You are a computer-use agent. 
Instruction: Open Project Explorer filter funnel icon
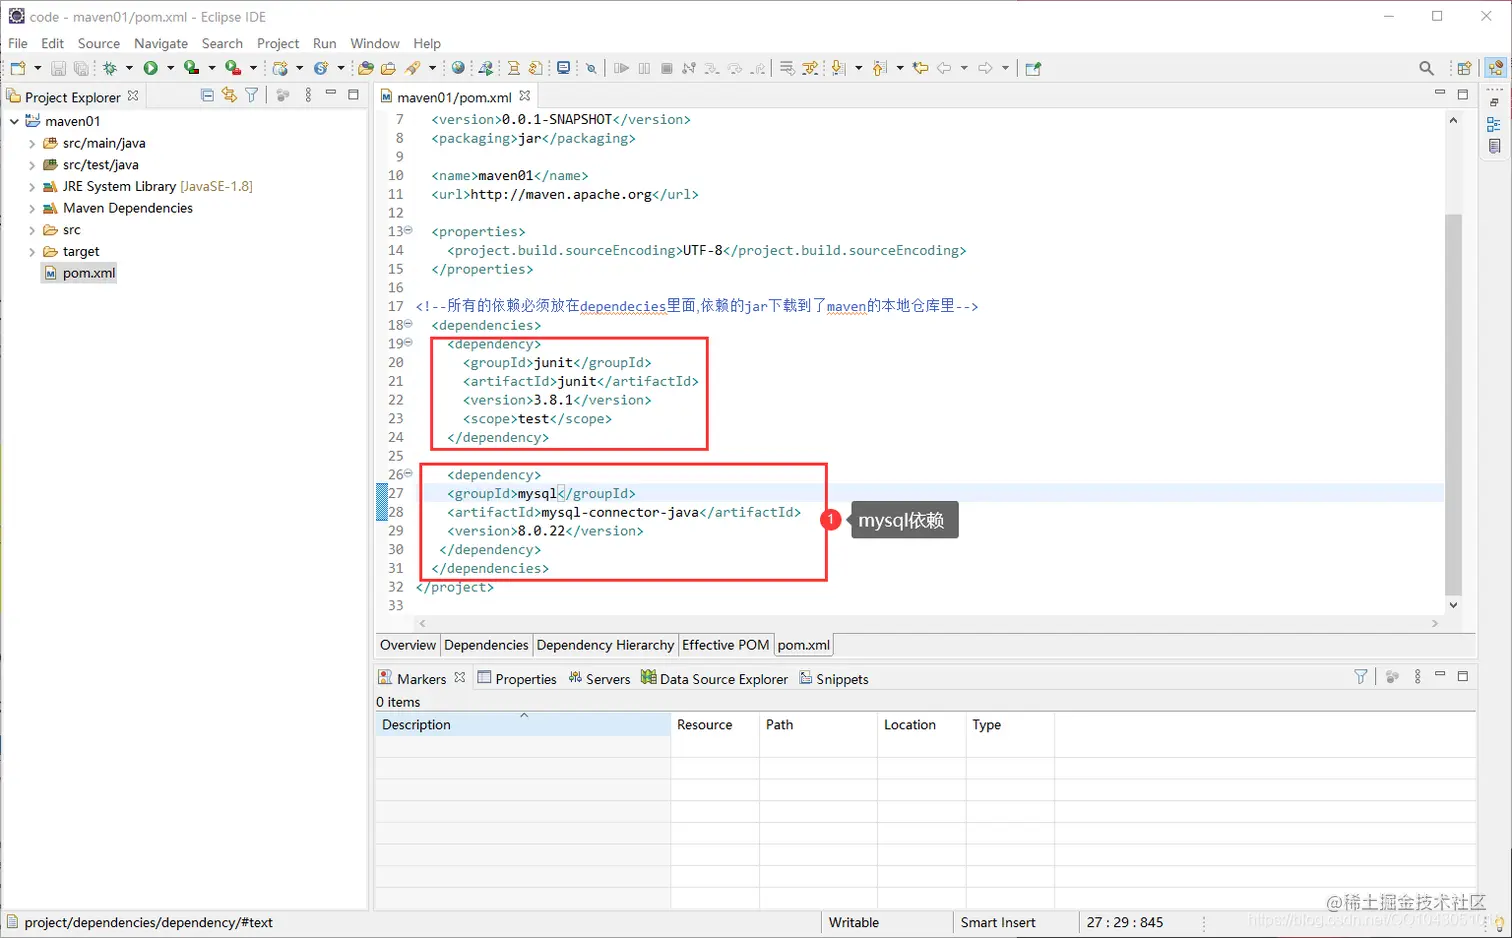click(x=252, y=95)
